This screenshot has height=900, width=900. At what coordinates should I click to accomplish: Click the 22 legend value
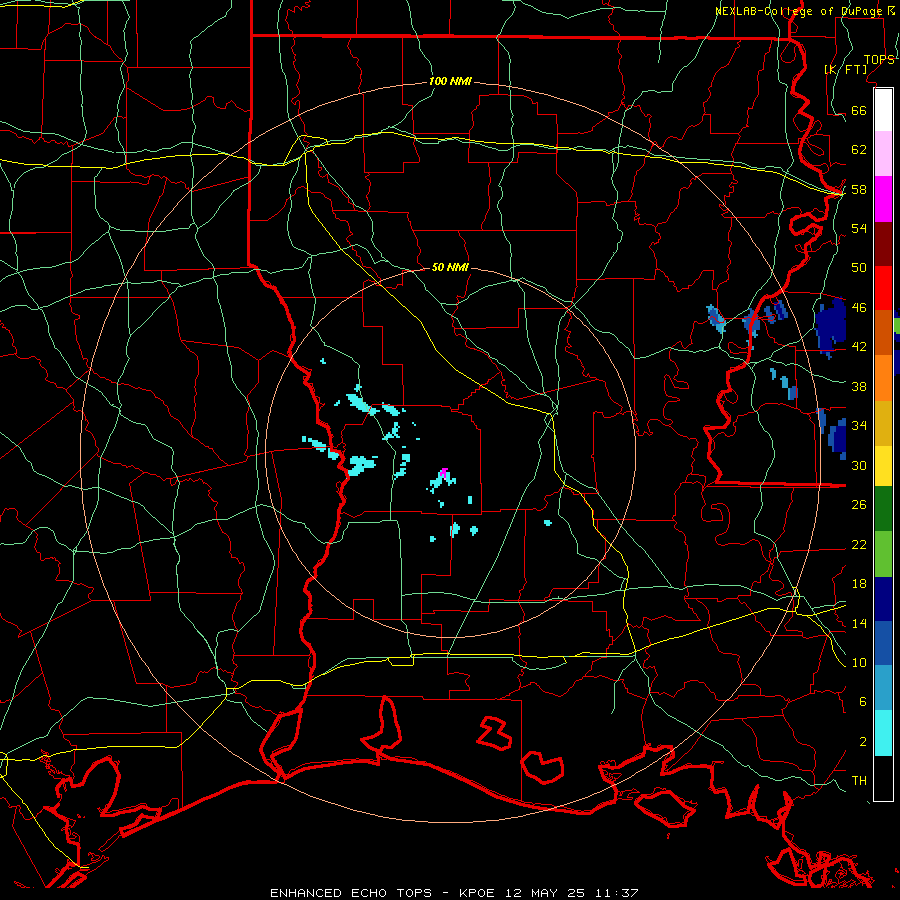tap(859, 544)
